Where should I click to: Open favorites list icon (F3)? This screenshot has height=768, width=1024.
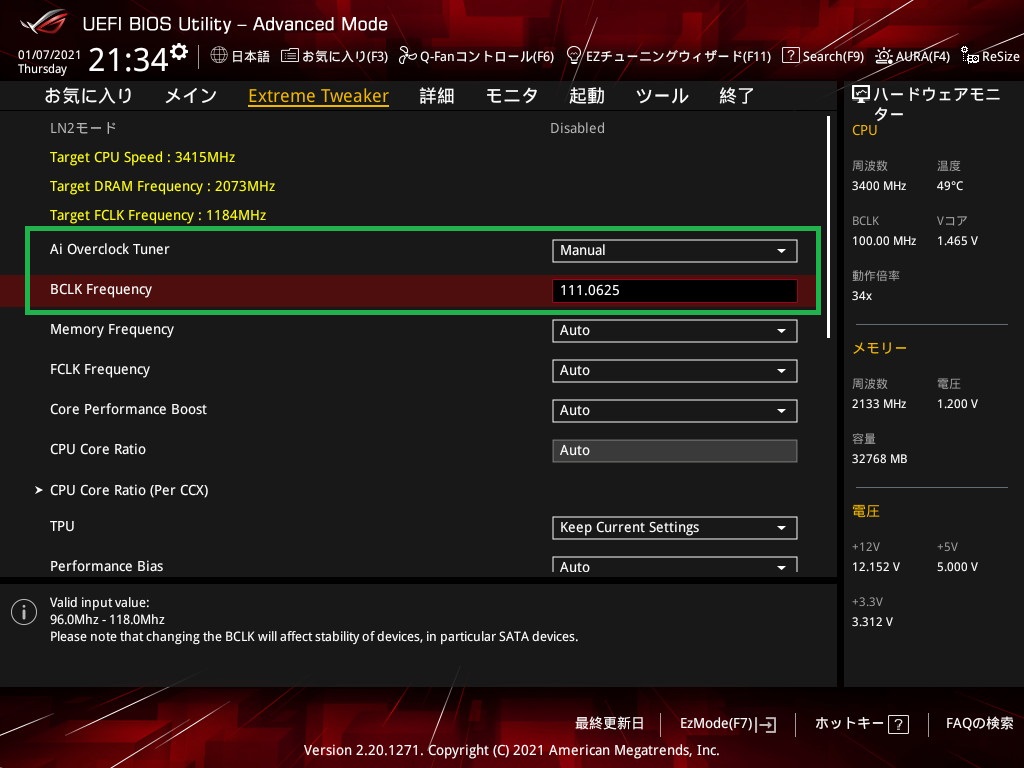coord(289,56)
